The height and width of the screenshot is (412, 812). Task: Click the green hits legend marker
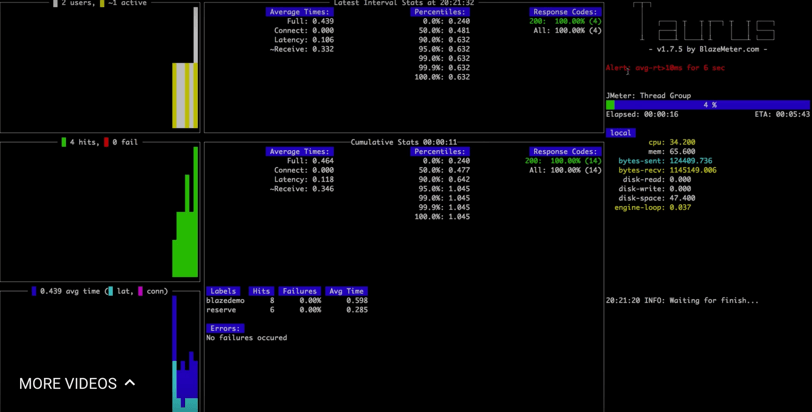point(63,143)
